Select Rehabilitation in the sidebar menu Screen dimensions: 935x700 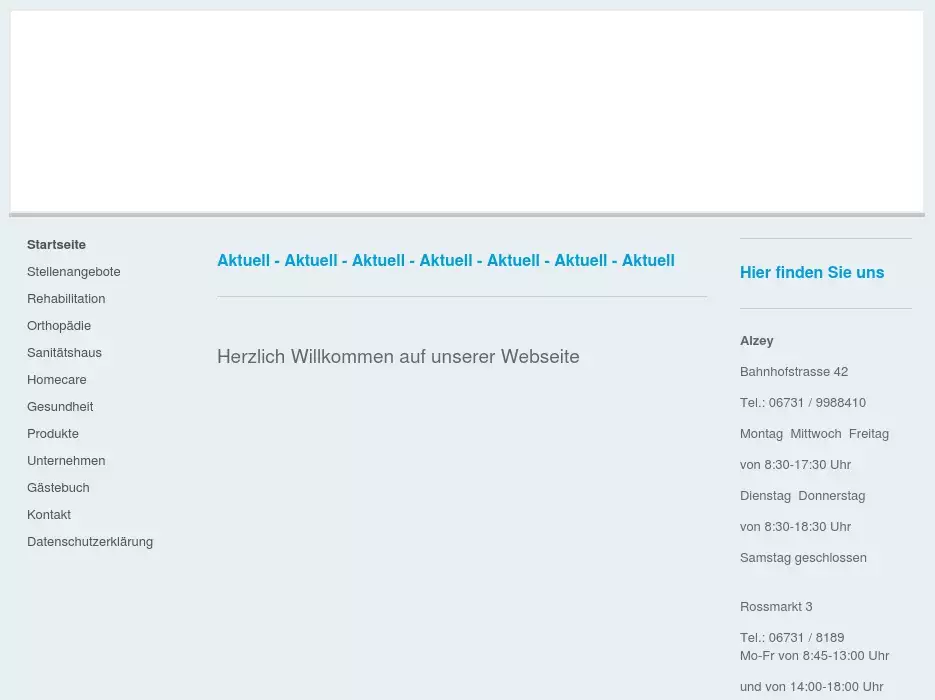click(x=66, y=299)
